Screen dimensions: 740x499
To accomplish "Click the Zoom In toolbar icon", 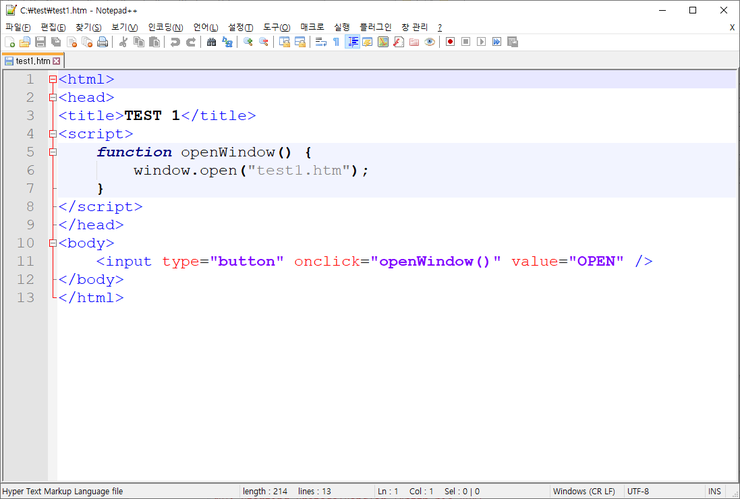I will click(x=248, y=42).
